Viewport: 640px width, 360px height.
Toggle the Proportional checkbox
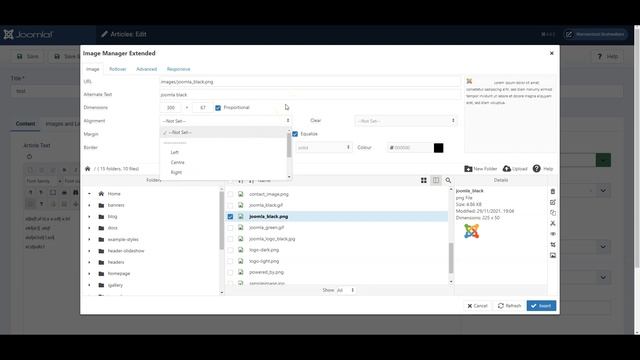218,108
